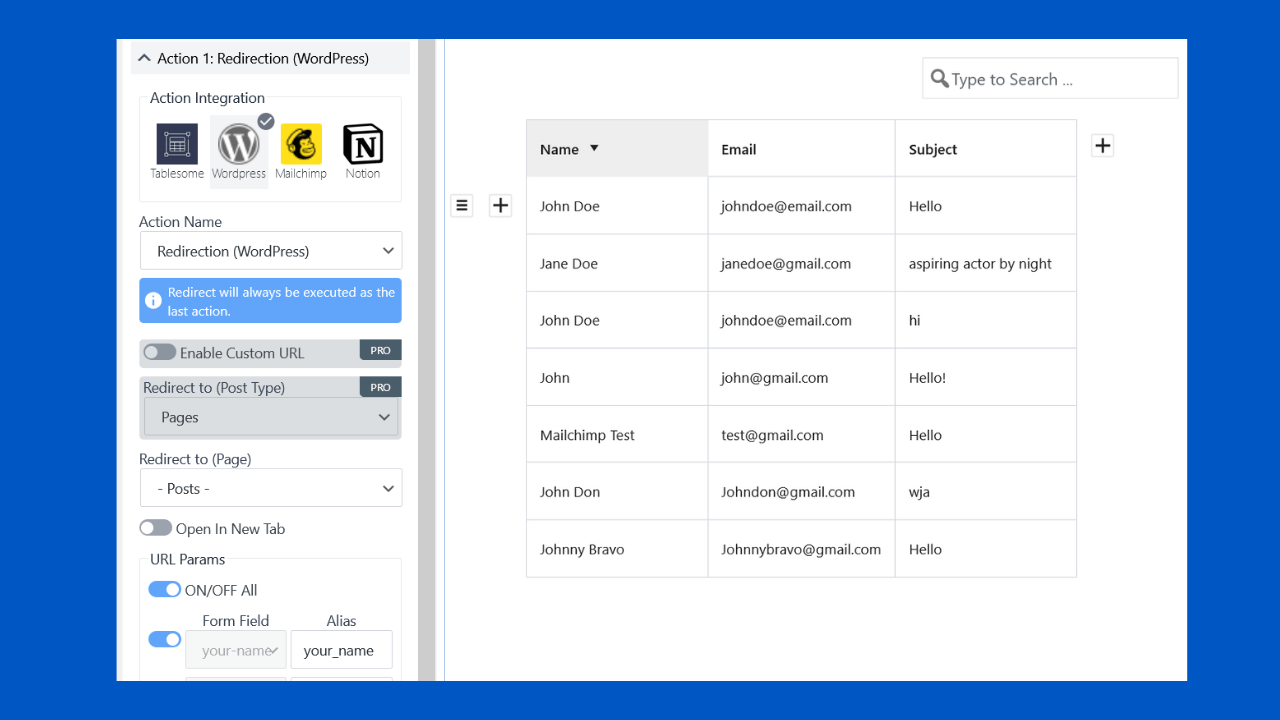The height and width of the screenshot is (720, 1280).
Task: Choose the Mailchimp integration icon
Action: point(301,145)
